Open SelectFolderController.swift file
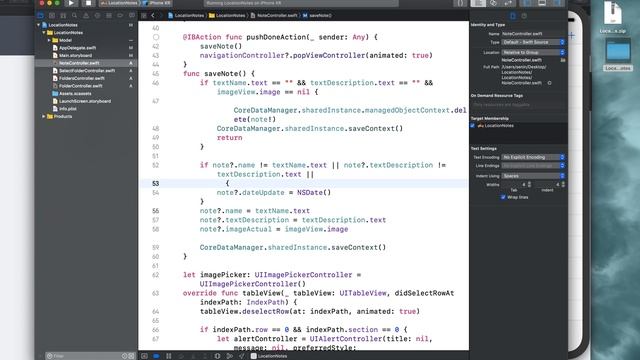Image resolution: width=640 pixels, height=360 pixels. 87,71
